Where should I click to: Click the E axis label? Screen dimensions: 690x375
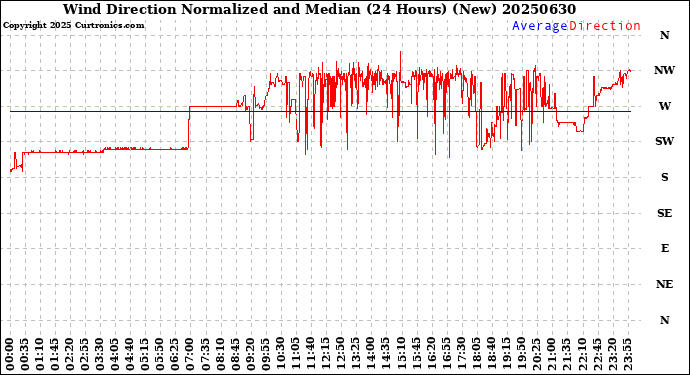664,249
